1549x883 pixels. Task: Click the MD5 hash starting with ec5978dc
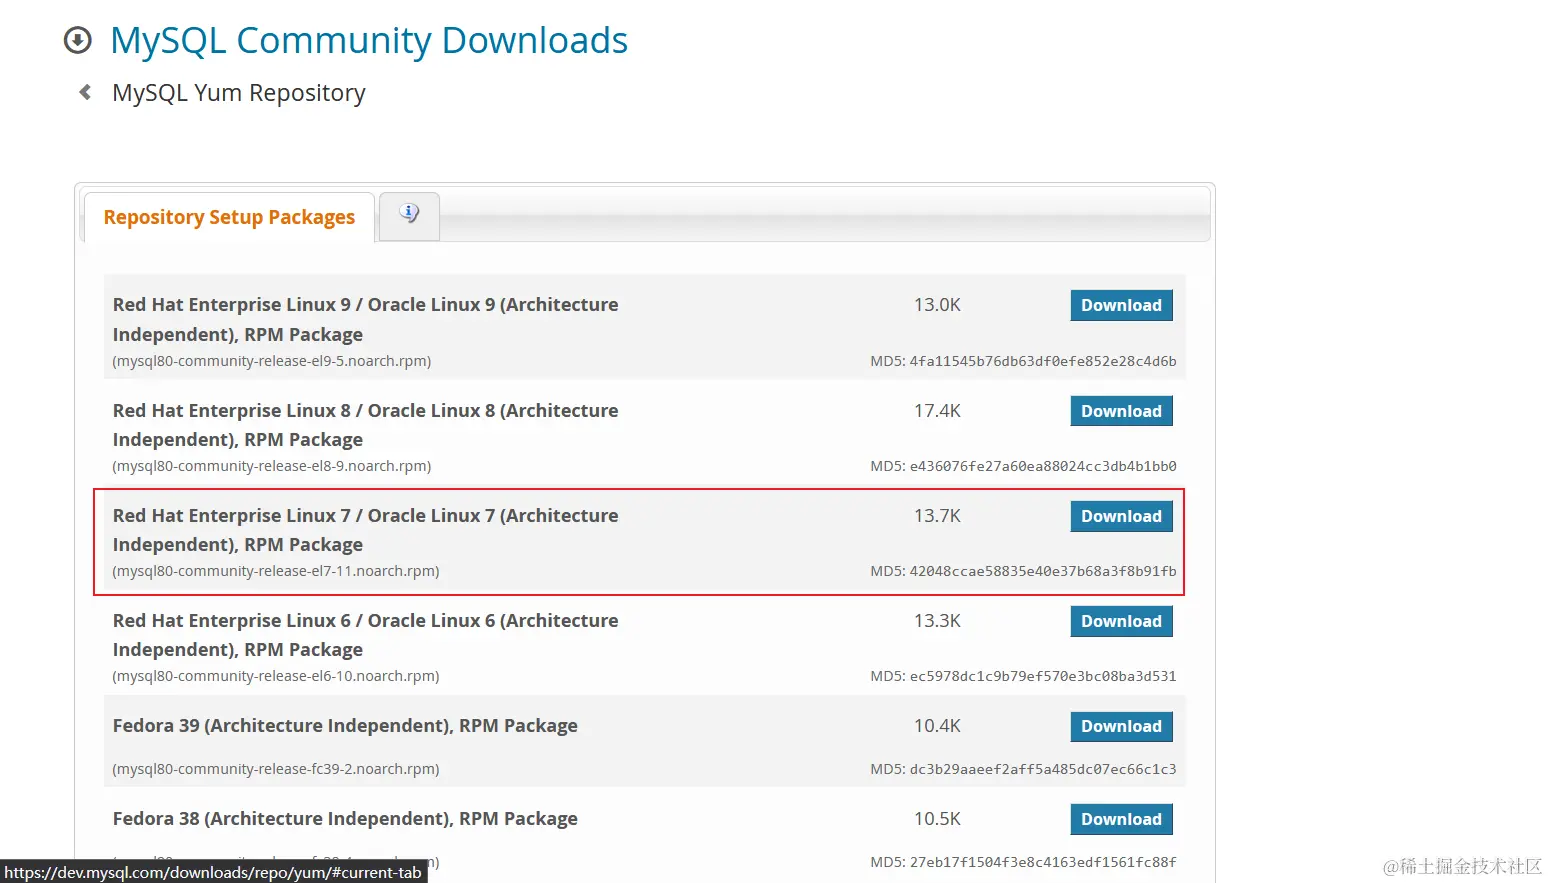(x=1043, y=676)
